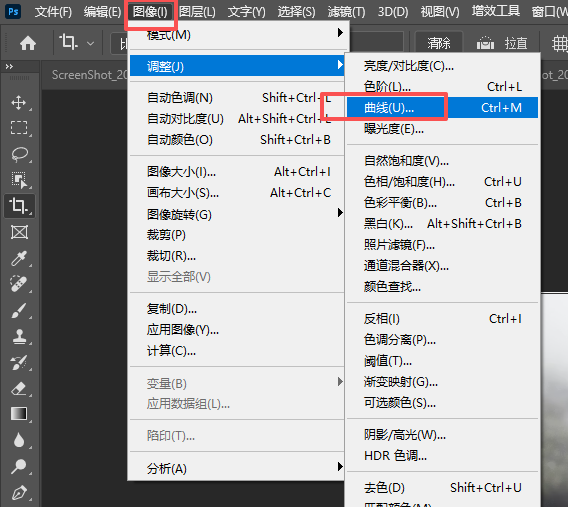The height and width of the screenshot is (507, 568).
Task: Select the Move tool
Action: click(18, 103)
